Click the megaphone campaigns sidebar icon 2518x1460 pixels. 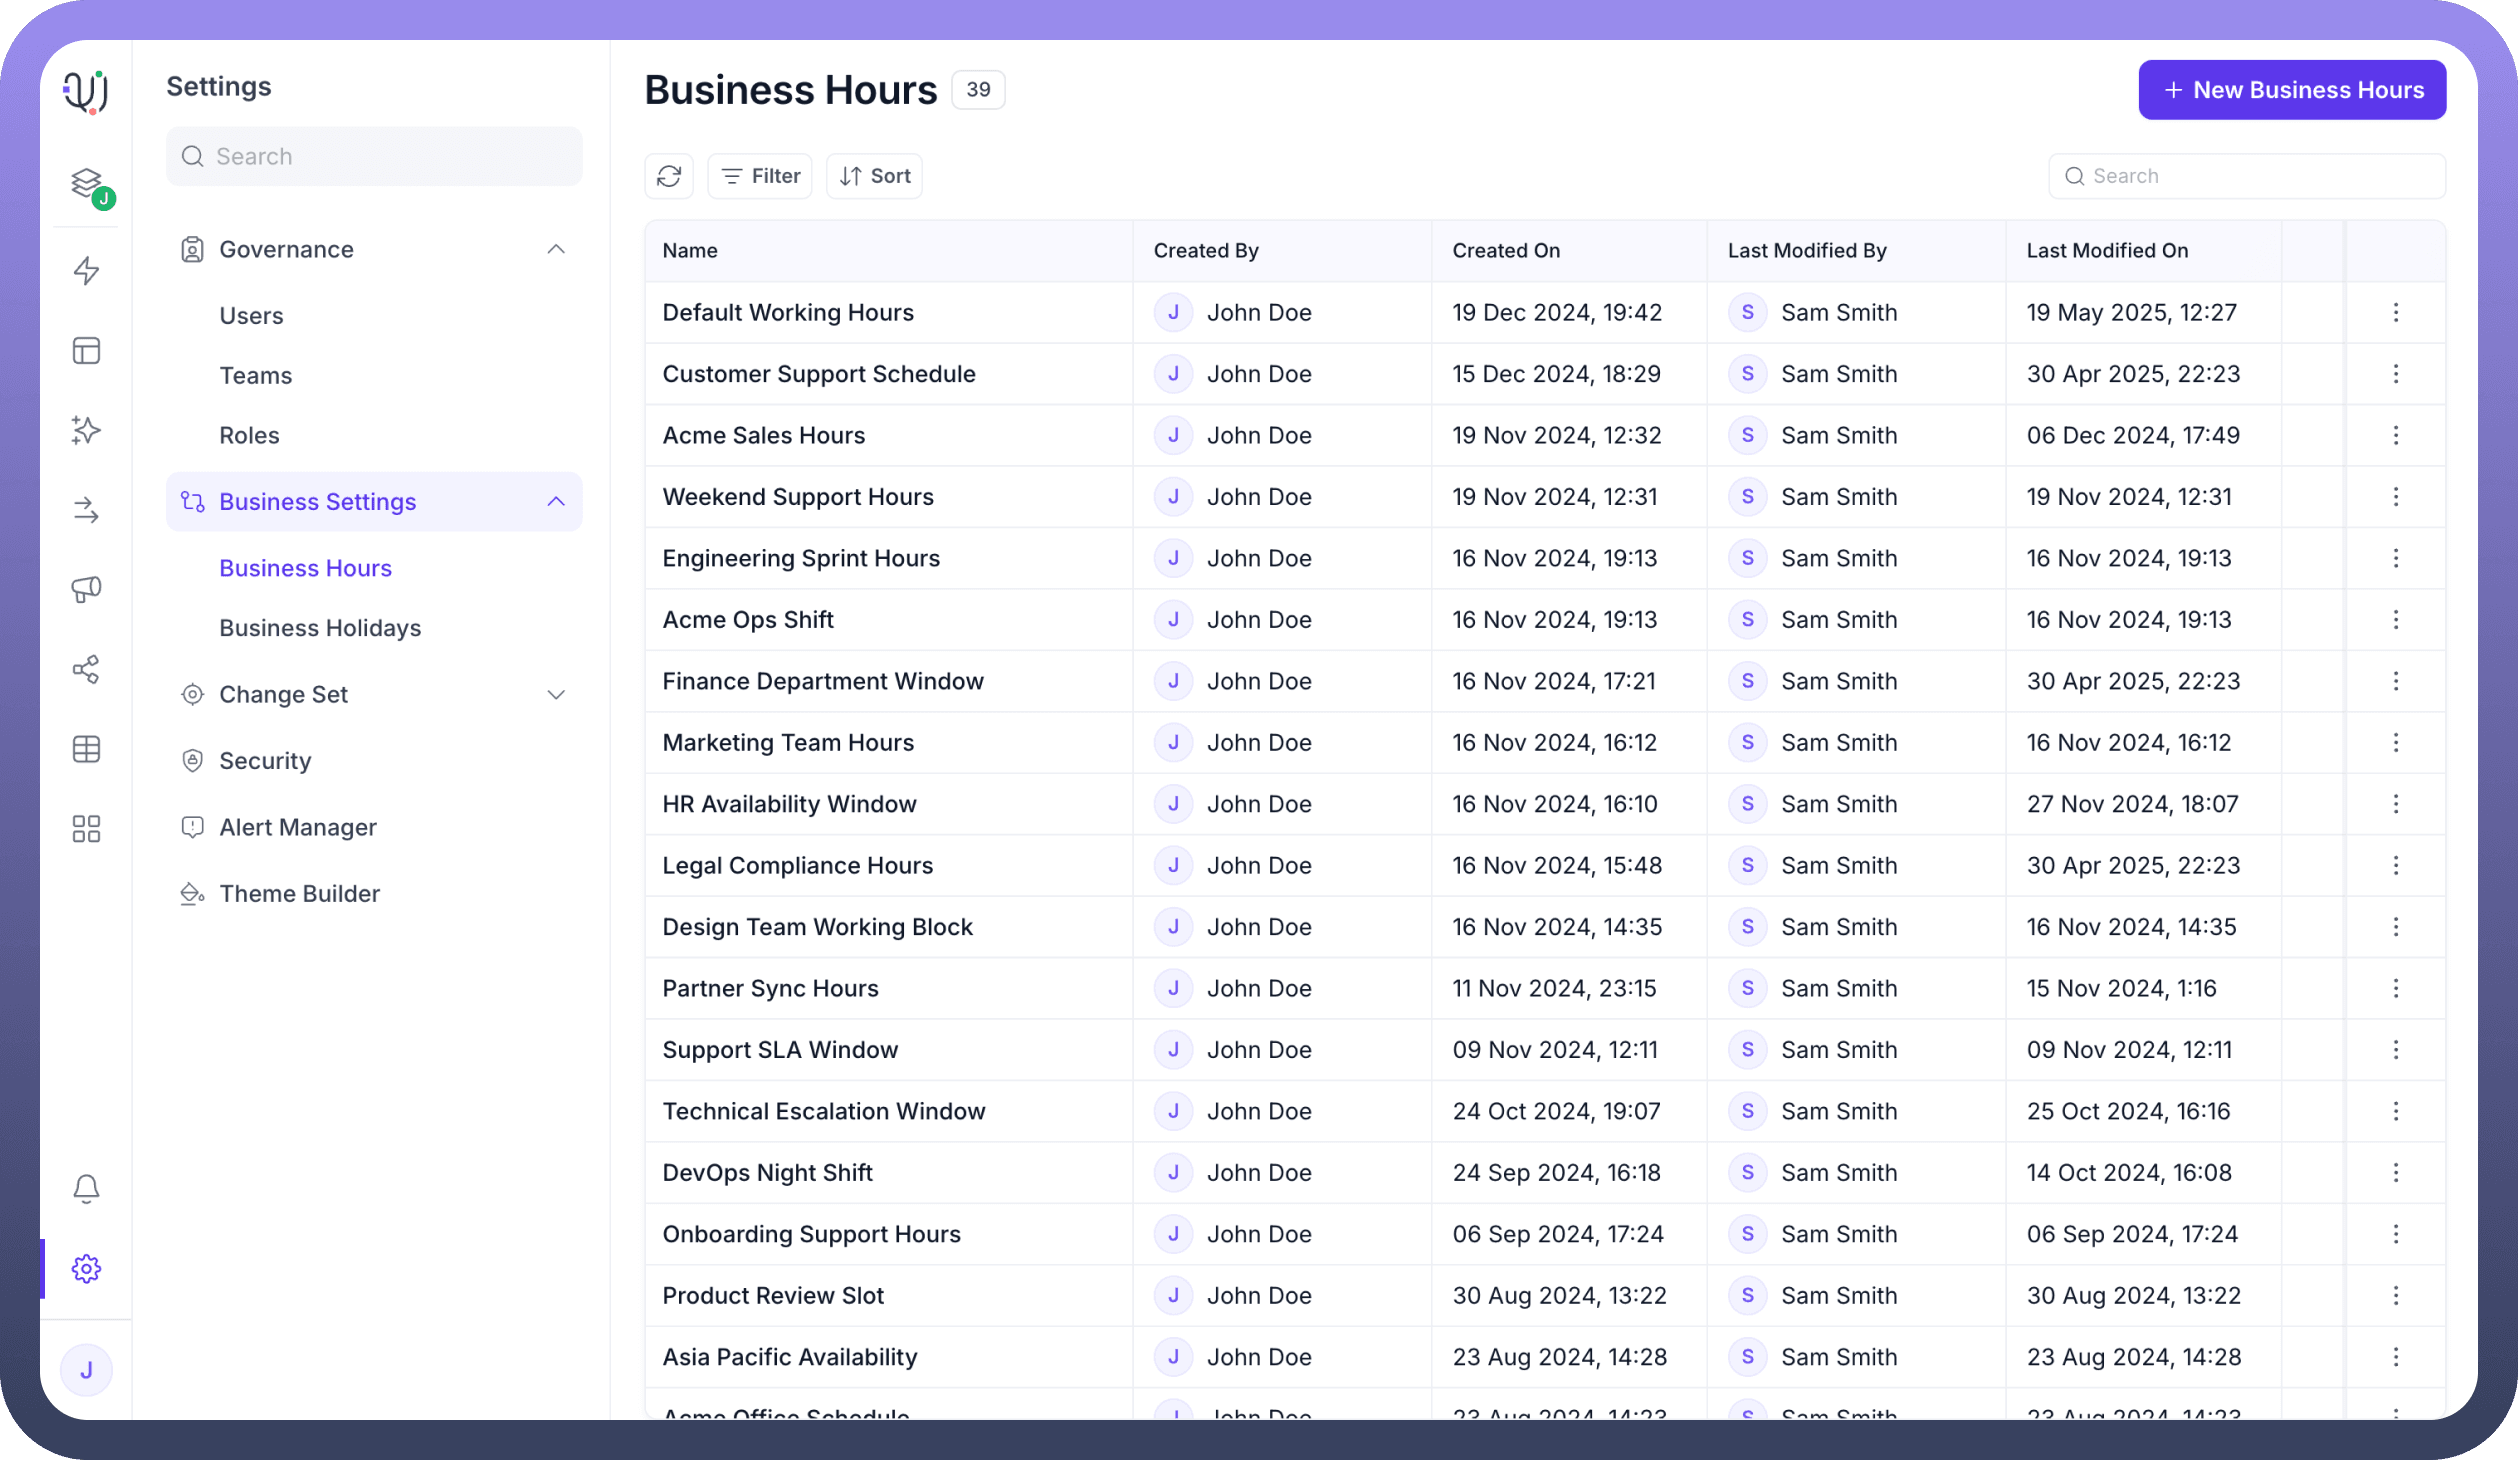pos(87,590)
